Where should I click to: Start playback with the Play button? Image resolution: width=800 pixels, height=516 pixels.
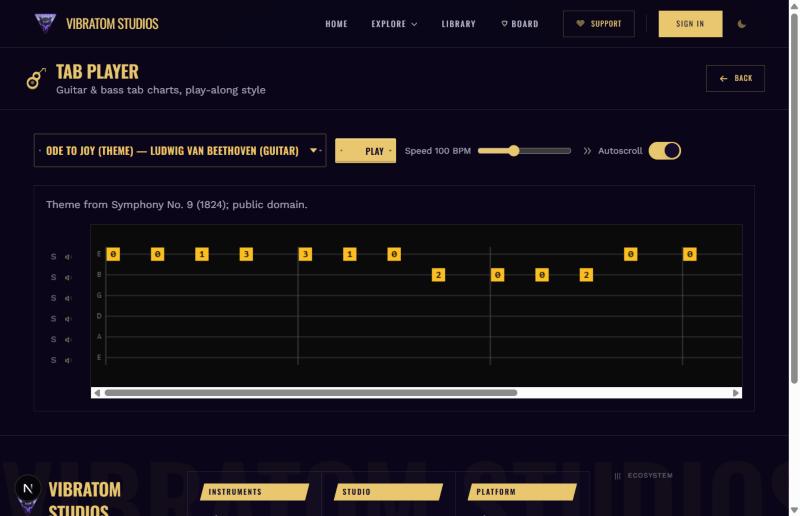pyautogui.click(x=365, y=151)
